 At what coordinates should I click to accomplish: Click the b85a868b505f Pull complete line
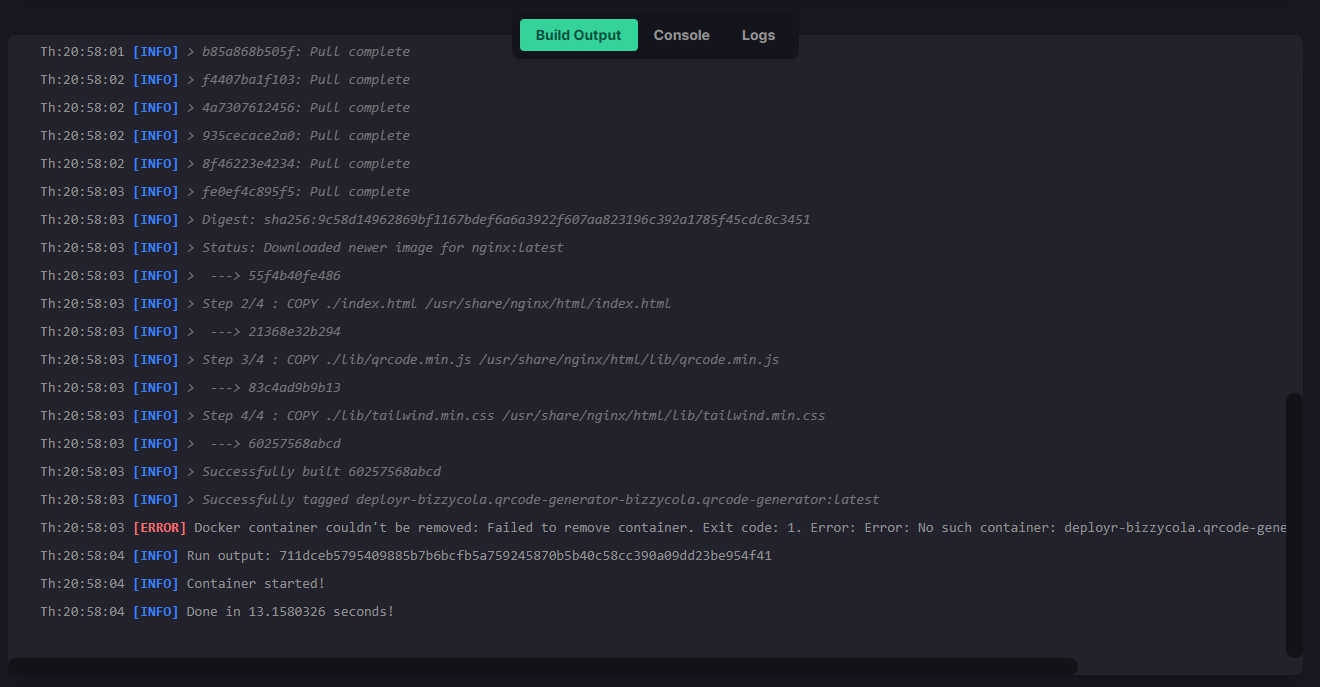305,51
